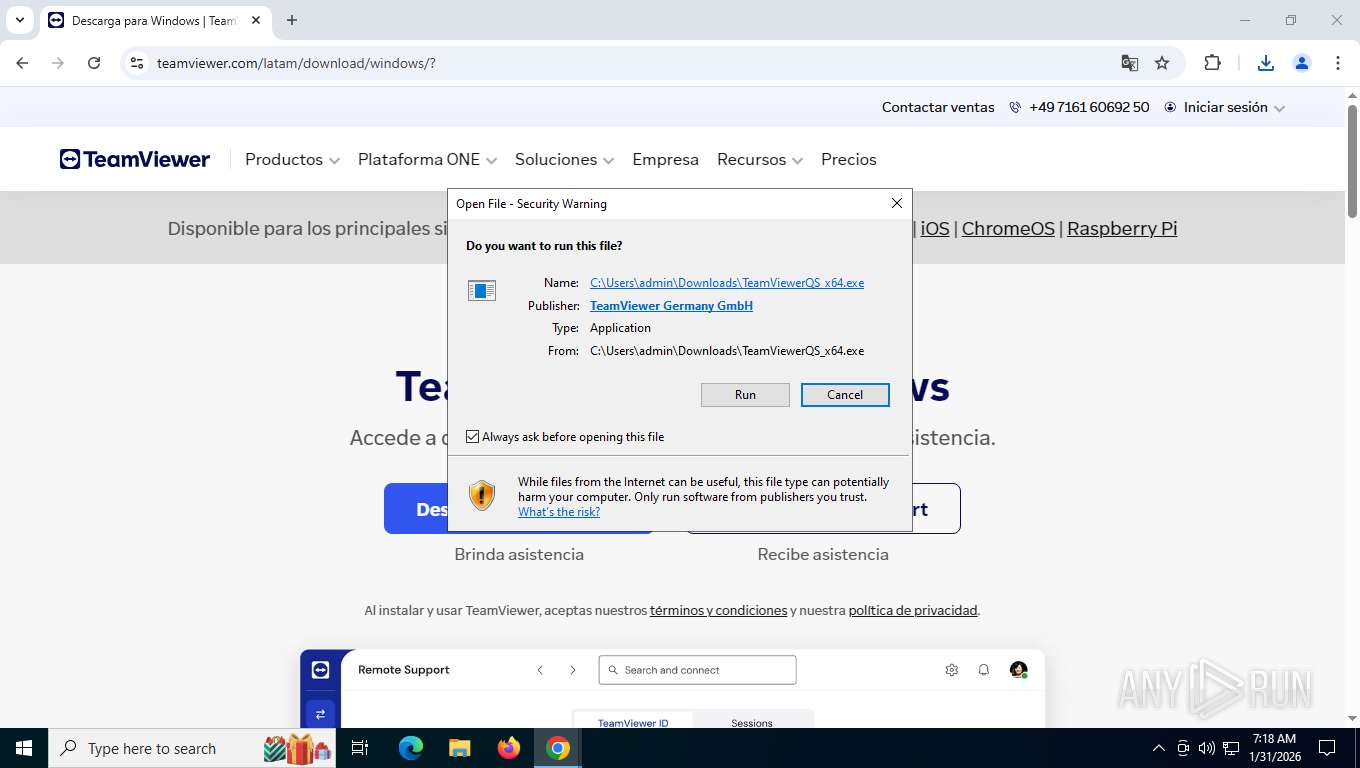Open Task View on taskbar

(x=360, y=748)
